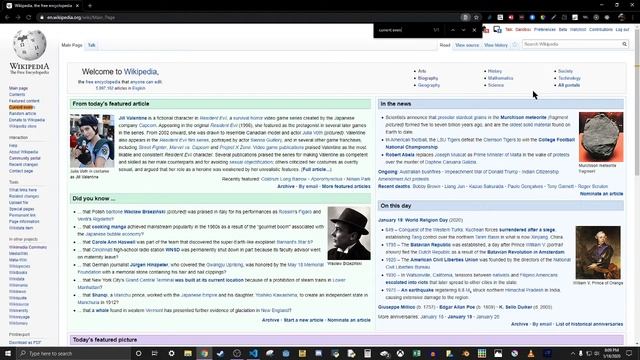Open Settings gear on taskbar
Viewport: 640px width, 360px height.
pos(171,353)
